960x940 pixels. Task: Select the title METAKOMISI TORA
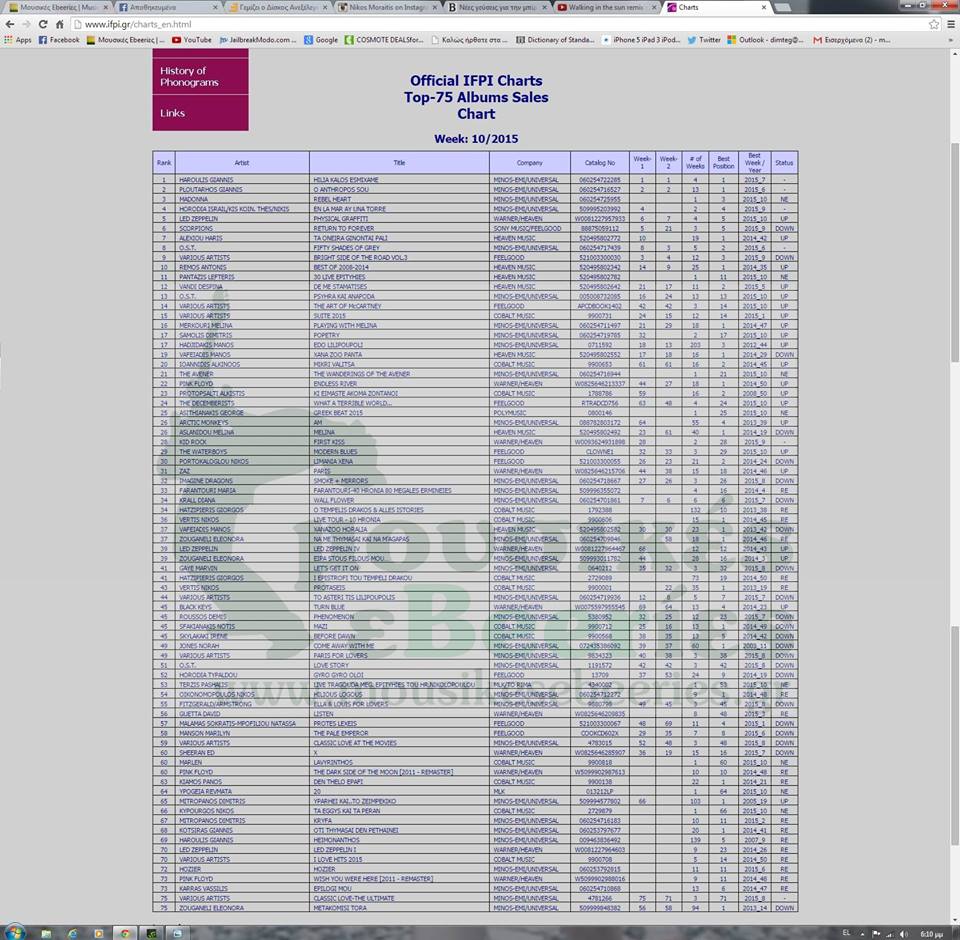pyautogui.click(x=340, y=908)
